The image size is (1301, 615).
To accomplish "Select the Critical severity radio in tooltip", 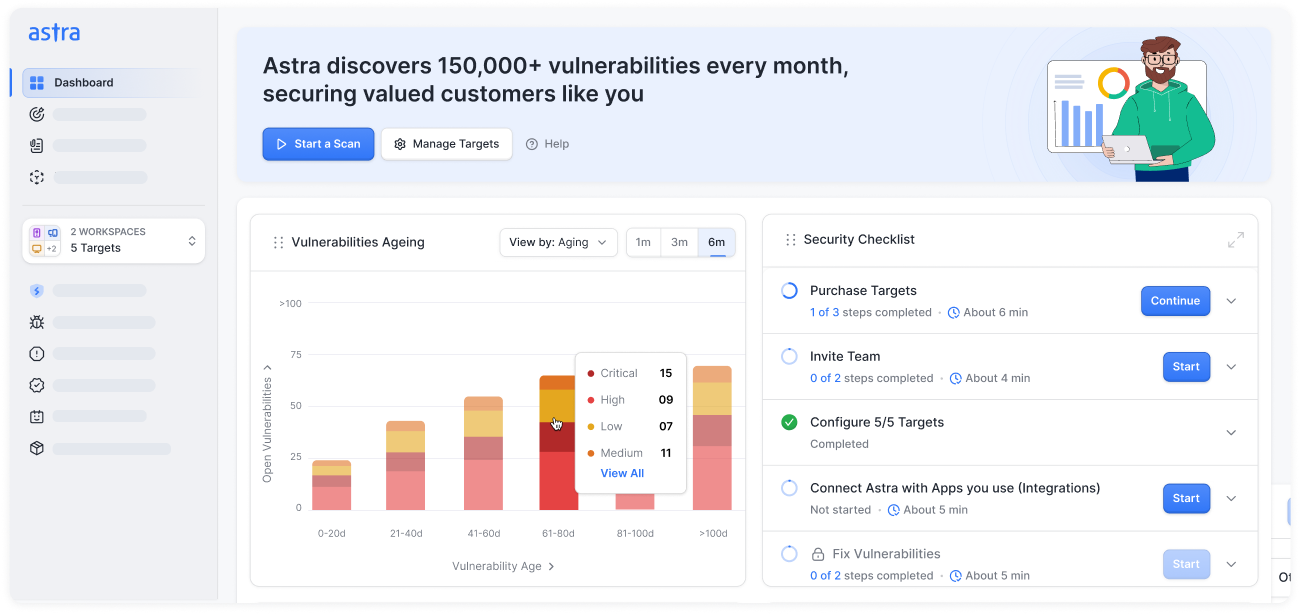I will click(x=593, y=372).
